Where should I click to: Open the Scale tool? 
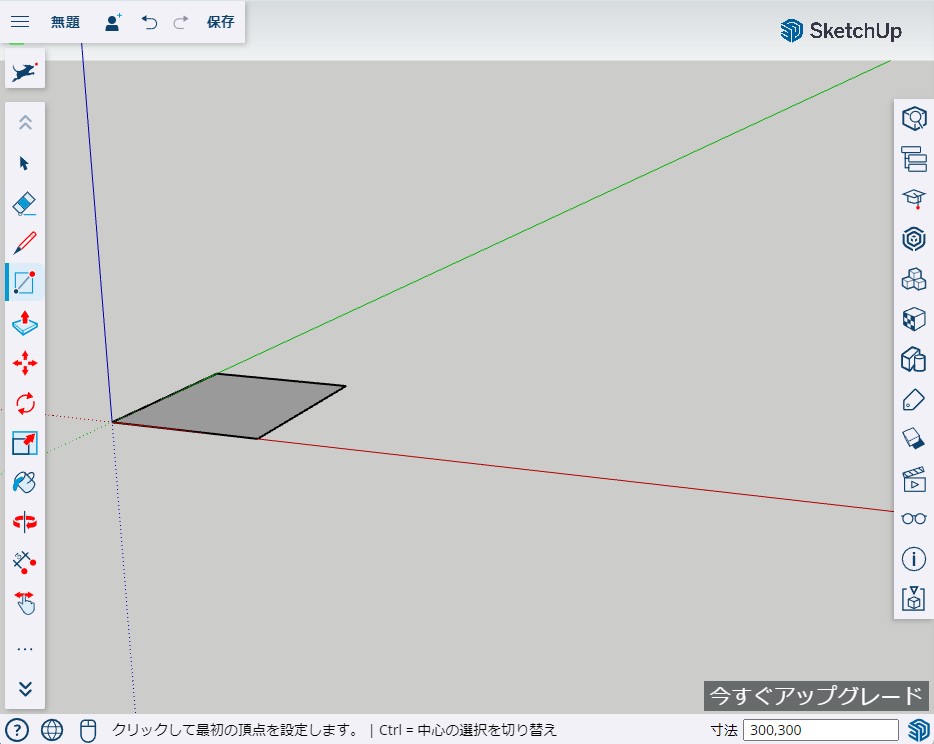[25, 443]
